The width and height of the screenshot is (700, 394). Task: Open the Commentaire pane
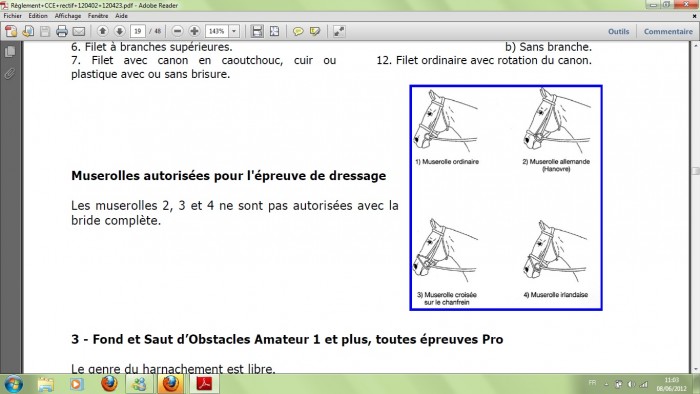(x=668, y=31)
